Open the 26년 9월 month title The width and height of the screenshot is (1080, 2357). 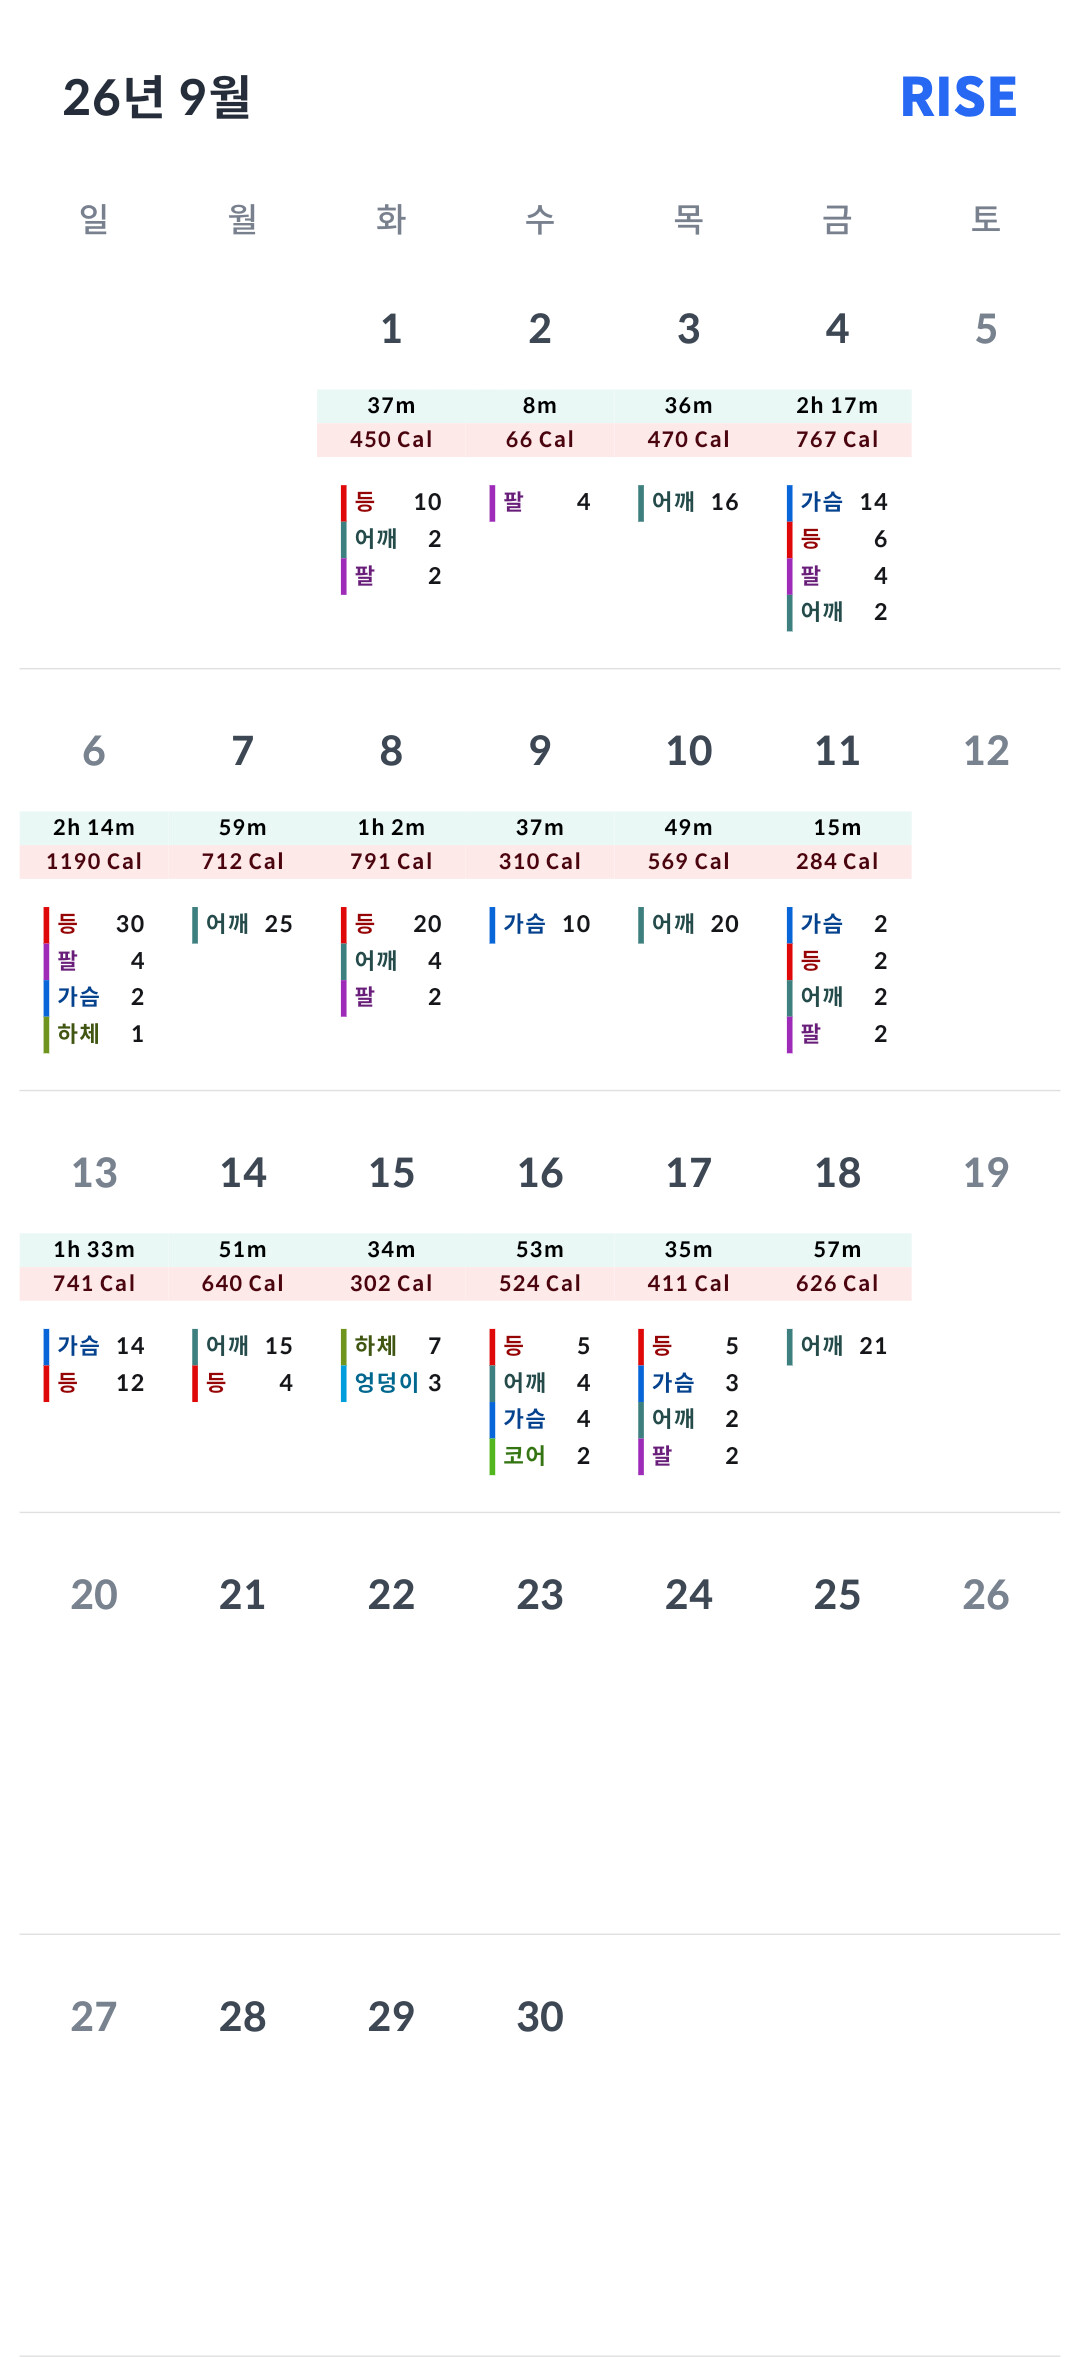(157, 97)
